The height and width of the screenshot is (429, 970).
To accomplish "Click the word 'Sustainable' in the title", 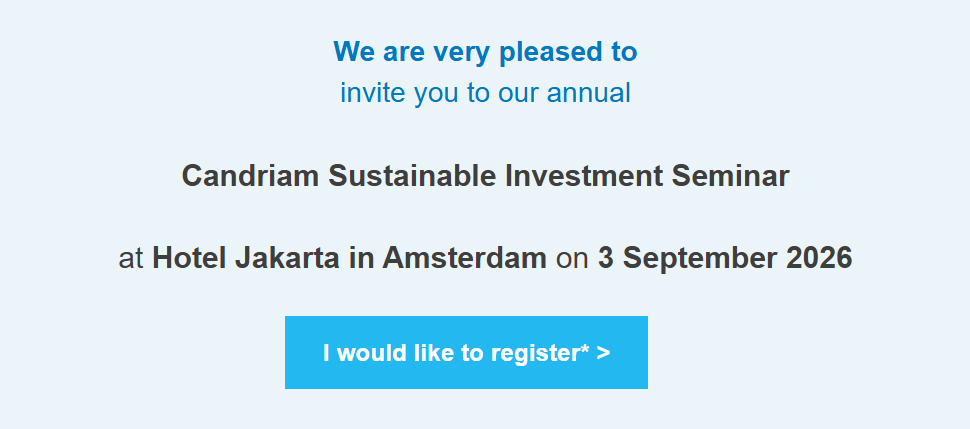I will [x=412, y=176].
